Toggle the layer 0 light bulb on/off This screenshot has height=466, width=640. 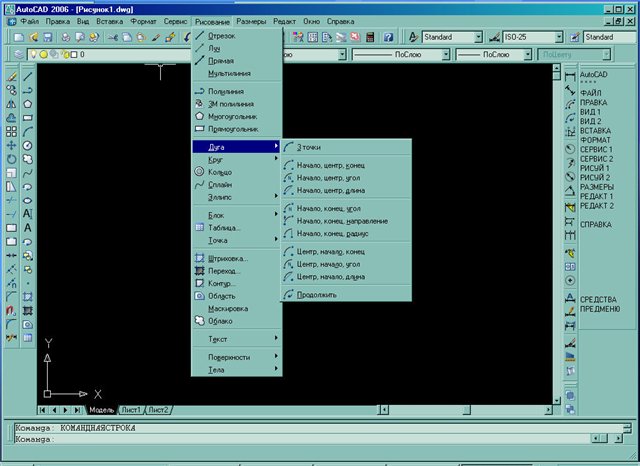[x=32, y=55]
